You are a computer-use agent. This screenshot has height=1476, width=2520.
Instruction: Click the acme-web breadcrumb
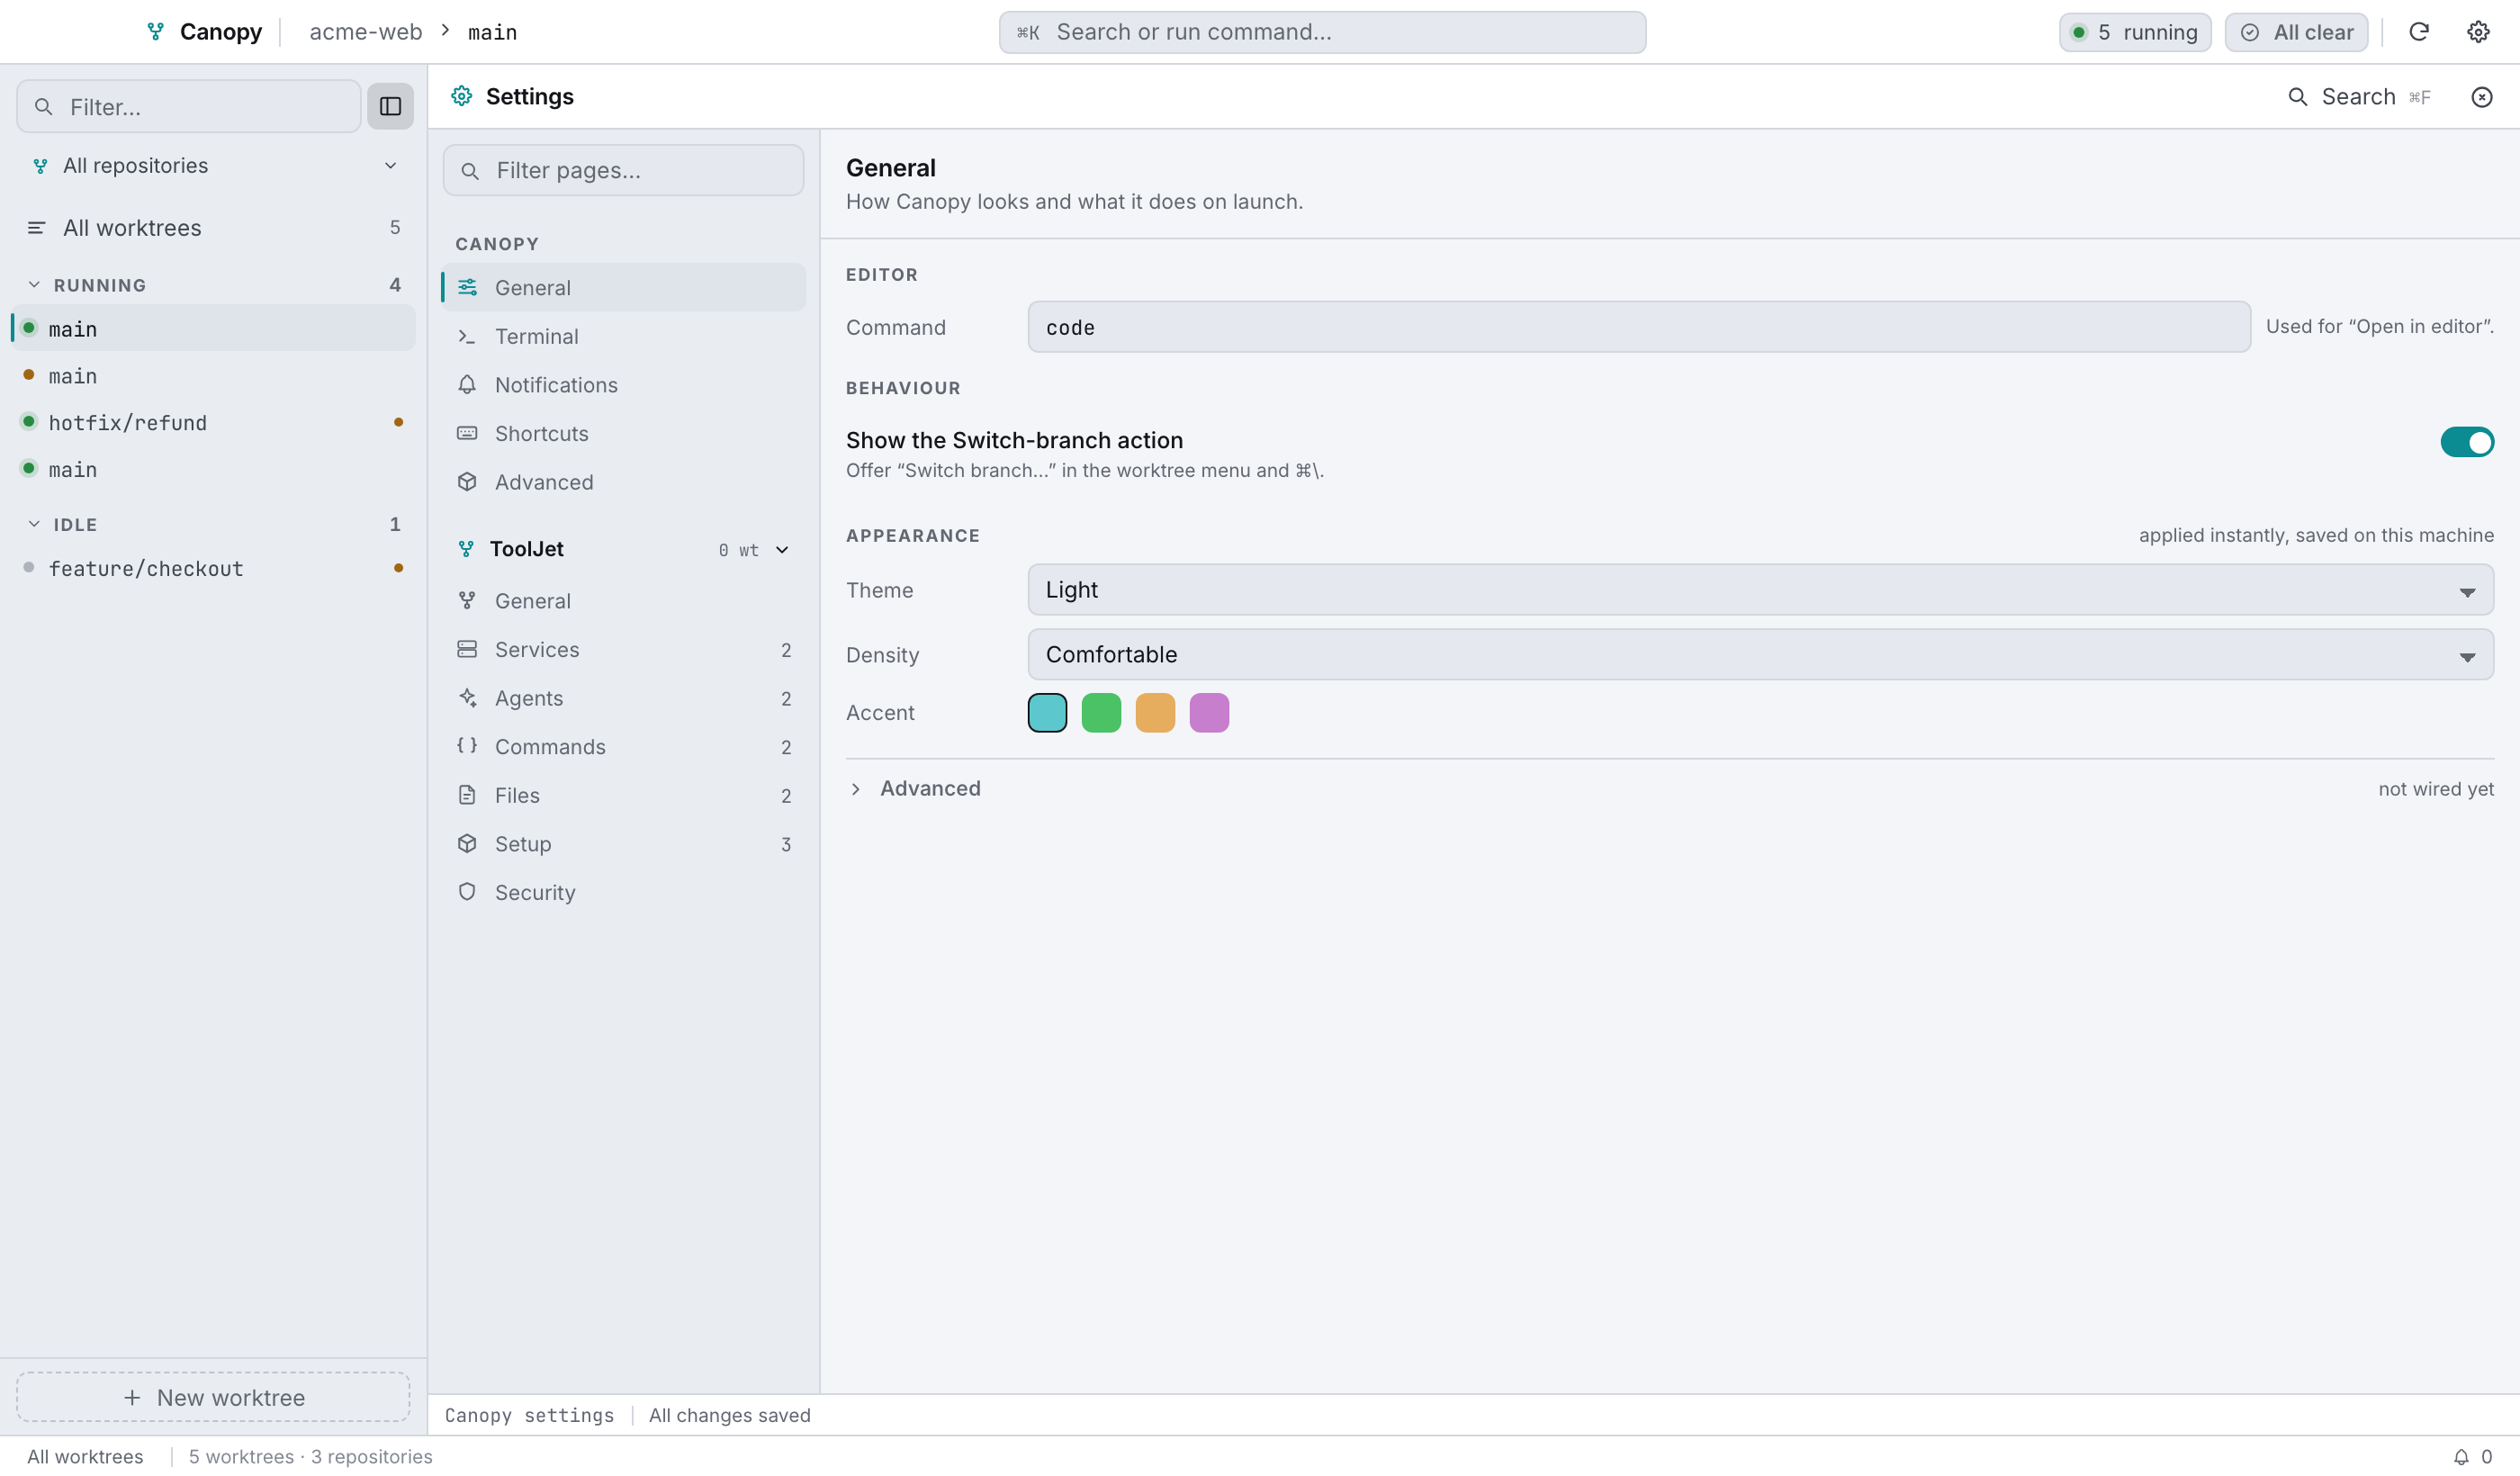click(366, 32)
